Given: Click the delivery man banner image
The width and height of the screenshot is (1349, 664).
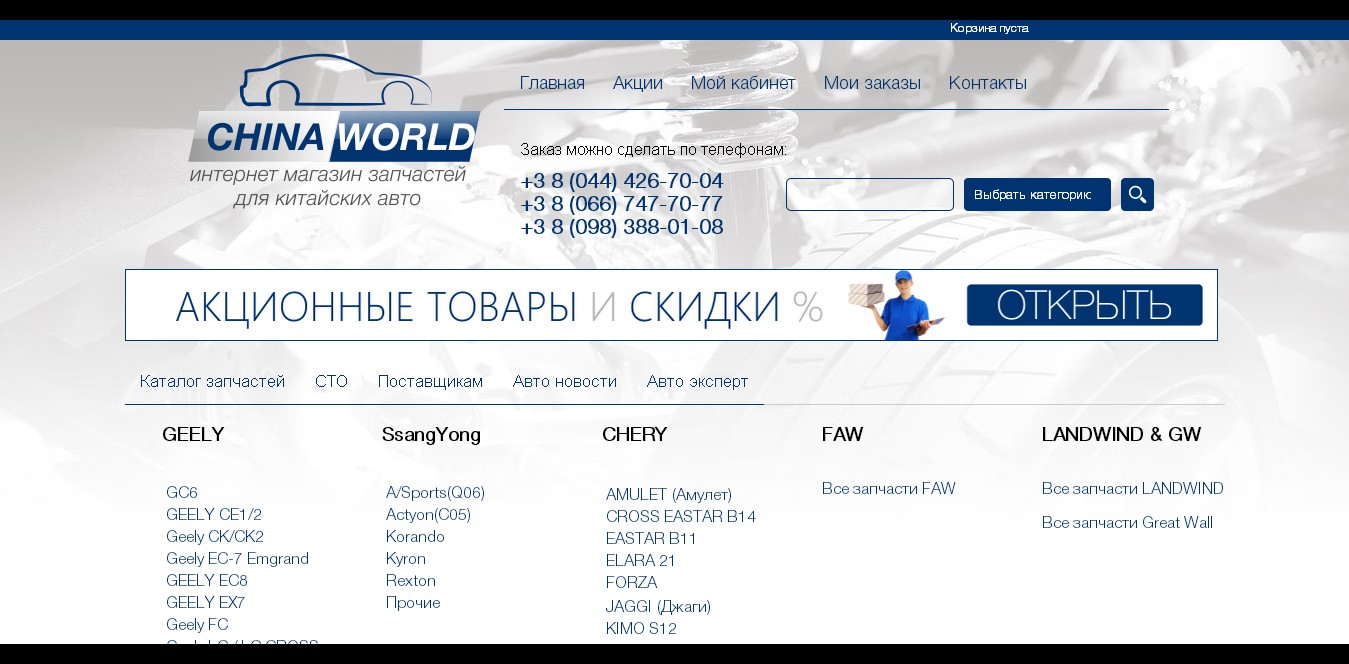Looking at the screenshot, I should pos(896,305).
